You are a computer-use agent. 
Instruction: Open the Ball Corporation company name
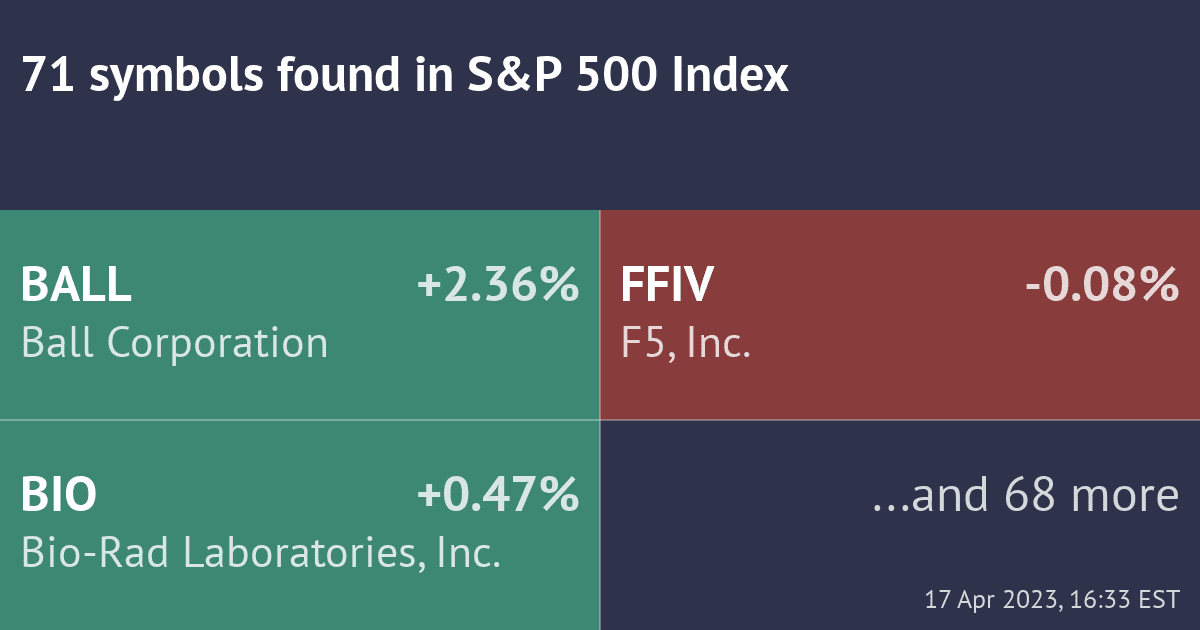click(174, 343)
